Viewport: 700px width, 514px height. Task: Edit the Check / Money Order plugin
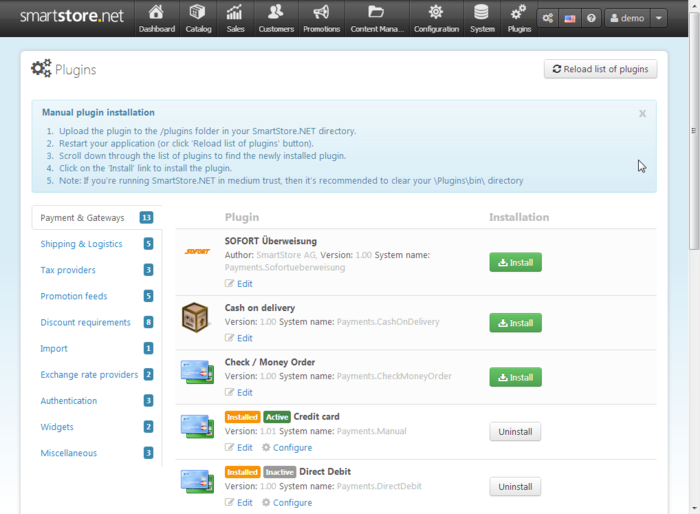[239, 393]
